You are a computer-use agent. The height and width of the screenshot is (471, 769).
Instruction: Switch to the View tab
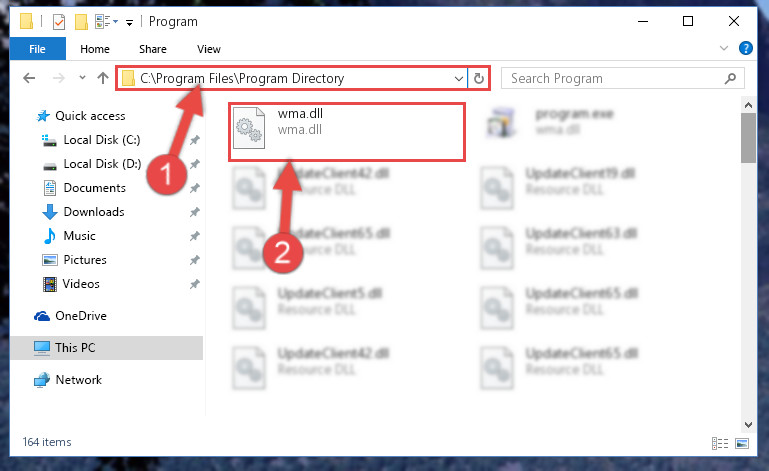point(208,49)
